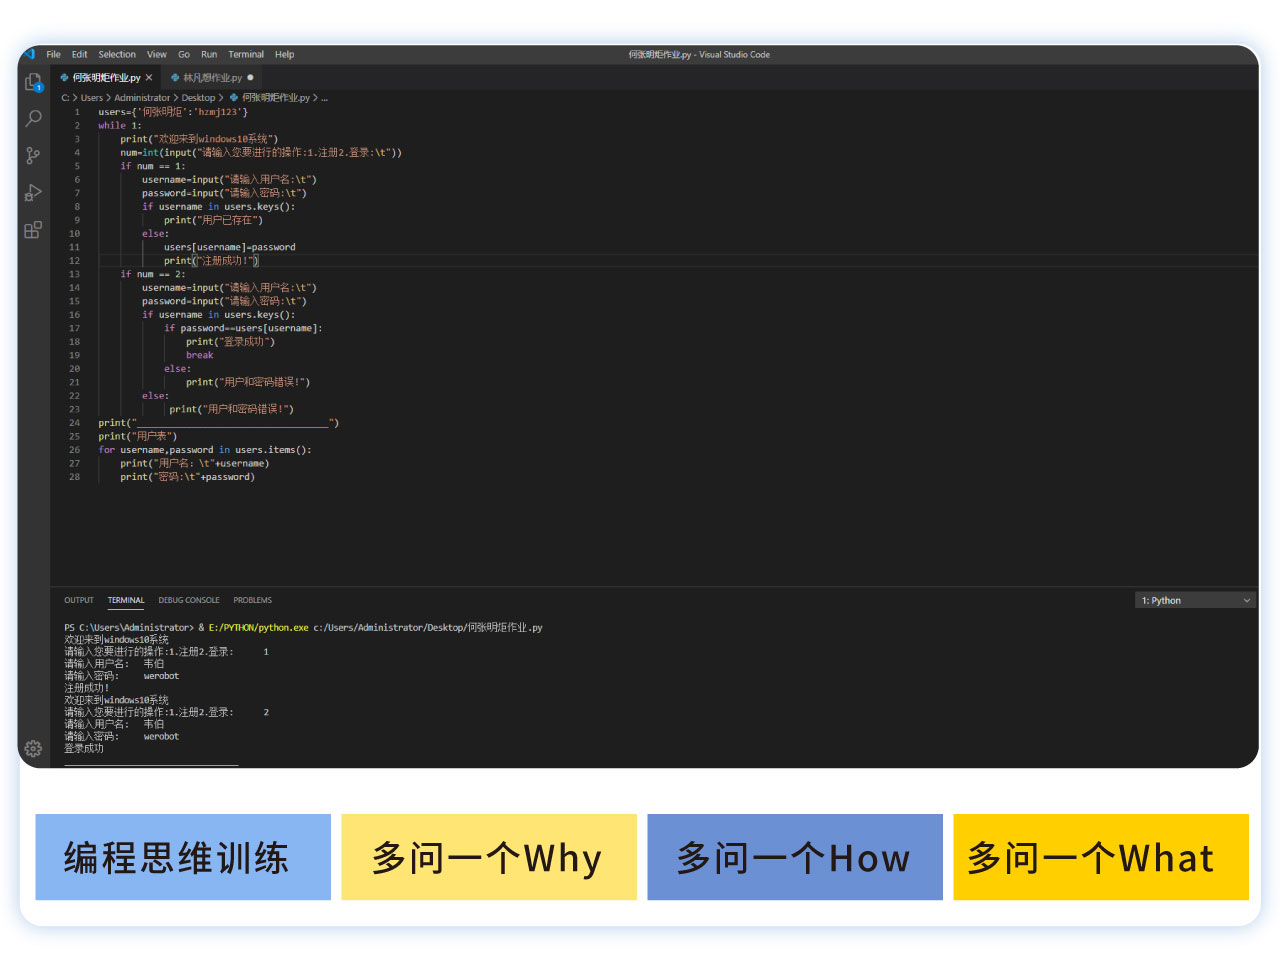Open the View menu
The image size is (1280, 969).
[x=157, y=55]
